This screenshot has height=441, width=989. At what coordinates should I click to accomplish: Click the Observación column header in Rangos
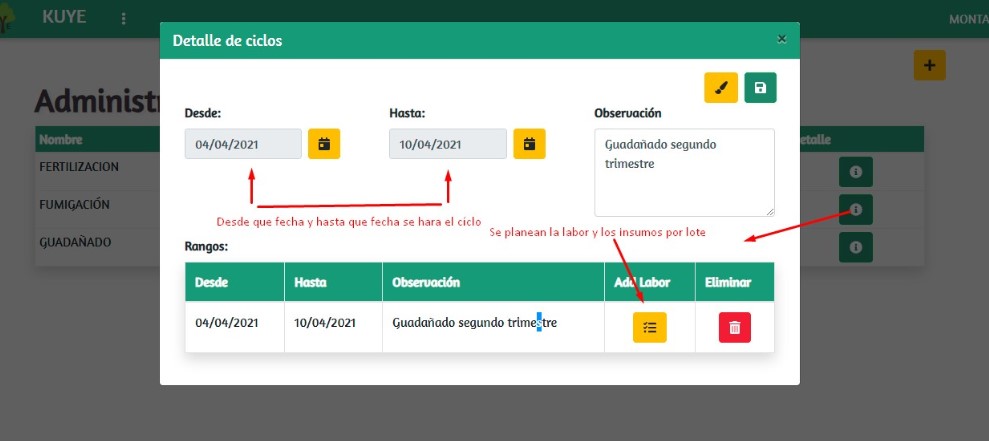[x=426, y=282]
